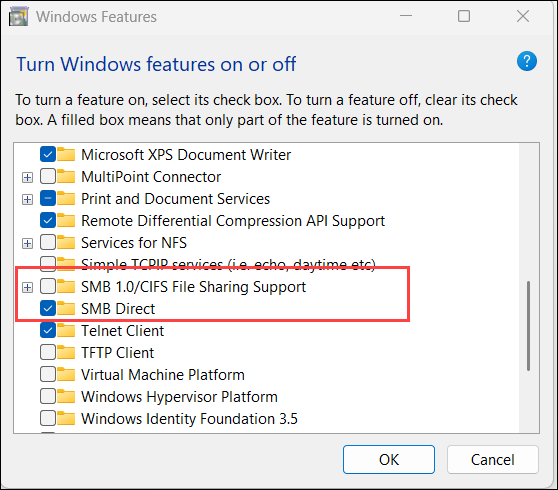This screenshot has height=490, width=558.
Task: Expand the MultiPoint Connector node
Action: click(x=27, y=177)
